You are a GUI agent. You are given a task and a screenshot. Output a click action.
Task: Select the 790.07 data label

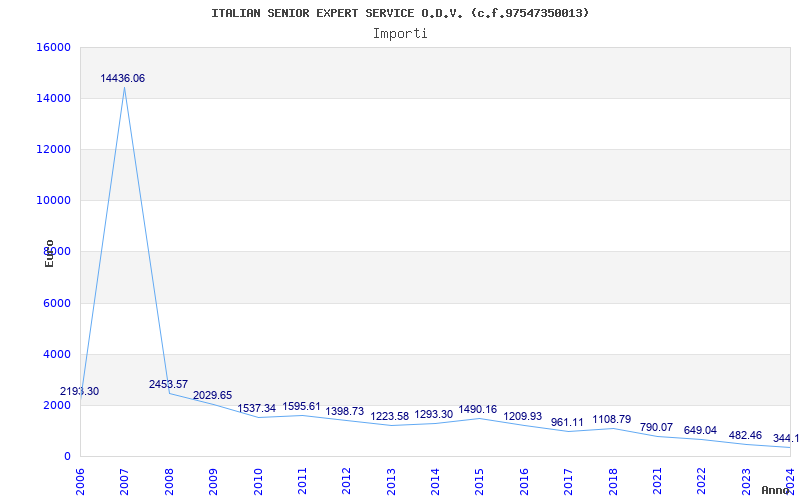656,427
